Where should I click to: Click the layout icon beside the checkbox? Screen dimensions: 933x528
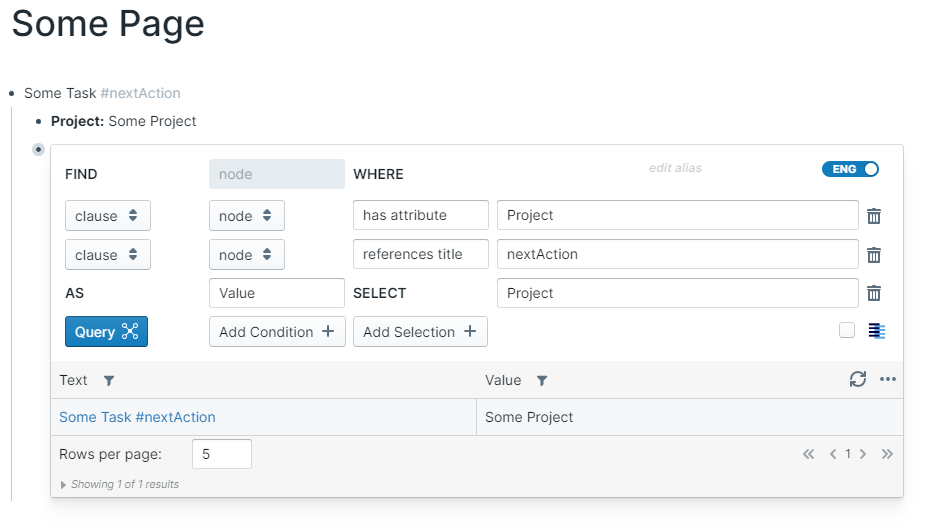(x=877, y=331)
